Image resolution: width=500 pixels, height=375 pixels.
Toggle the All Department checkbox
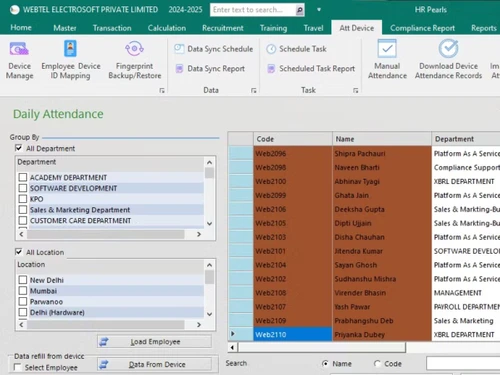(19, 148)
